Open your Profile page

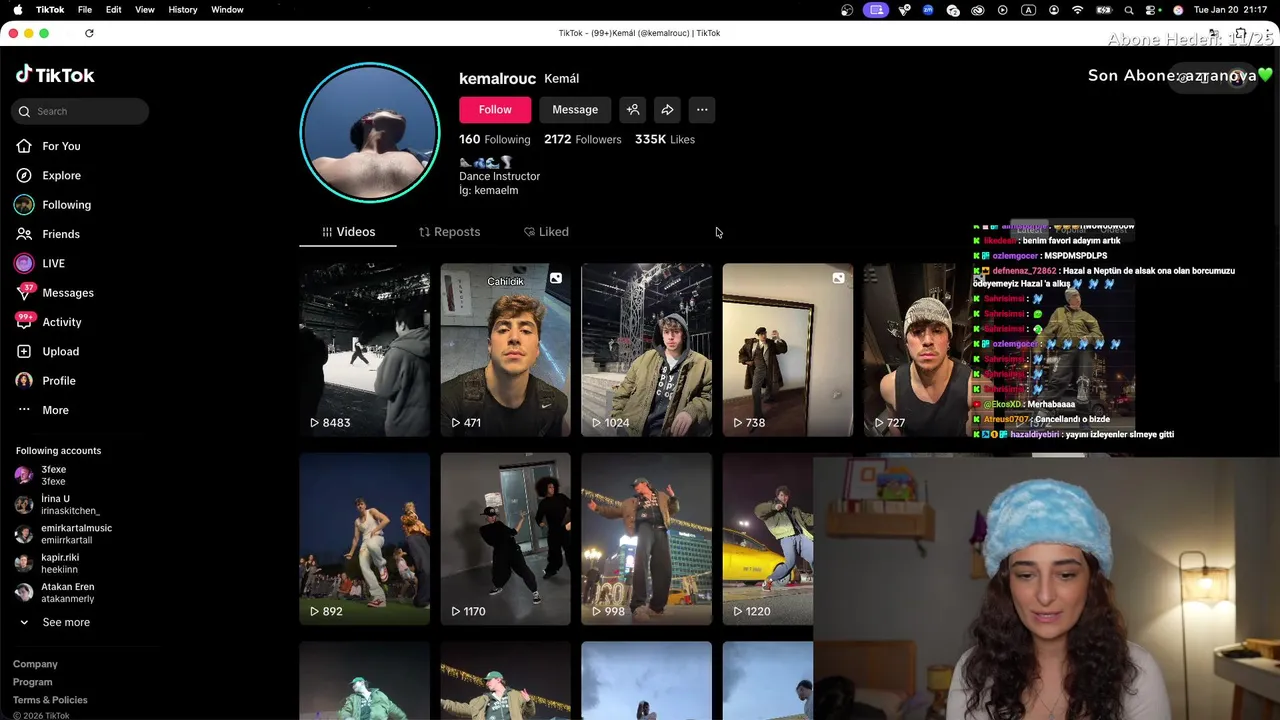(x=46, y=381)
